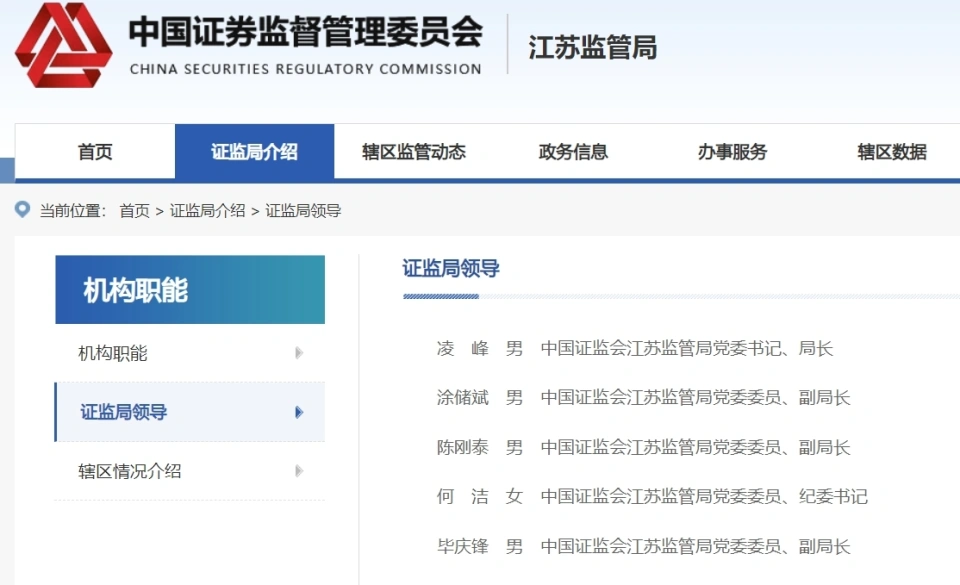Switch to 办事服务 tab

(732, 152)
